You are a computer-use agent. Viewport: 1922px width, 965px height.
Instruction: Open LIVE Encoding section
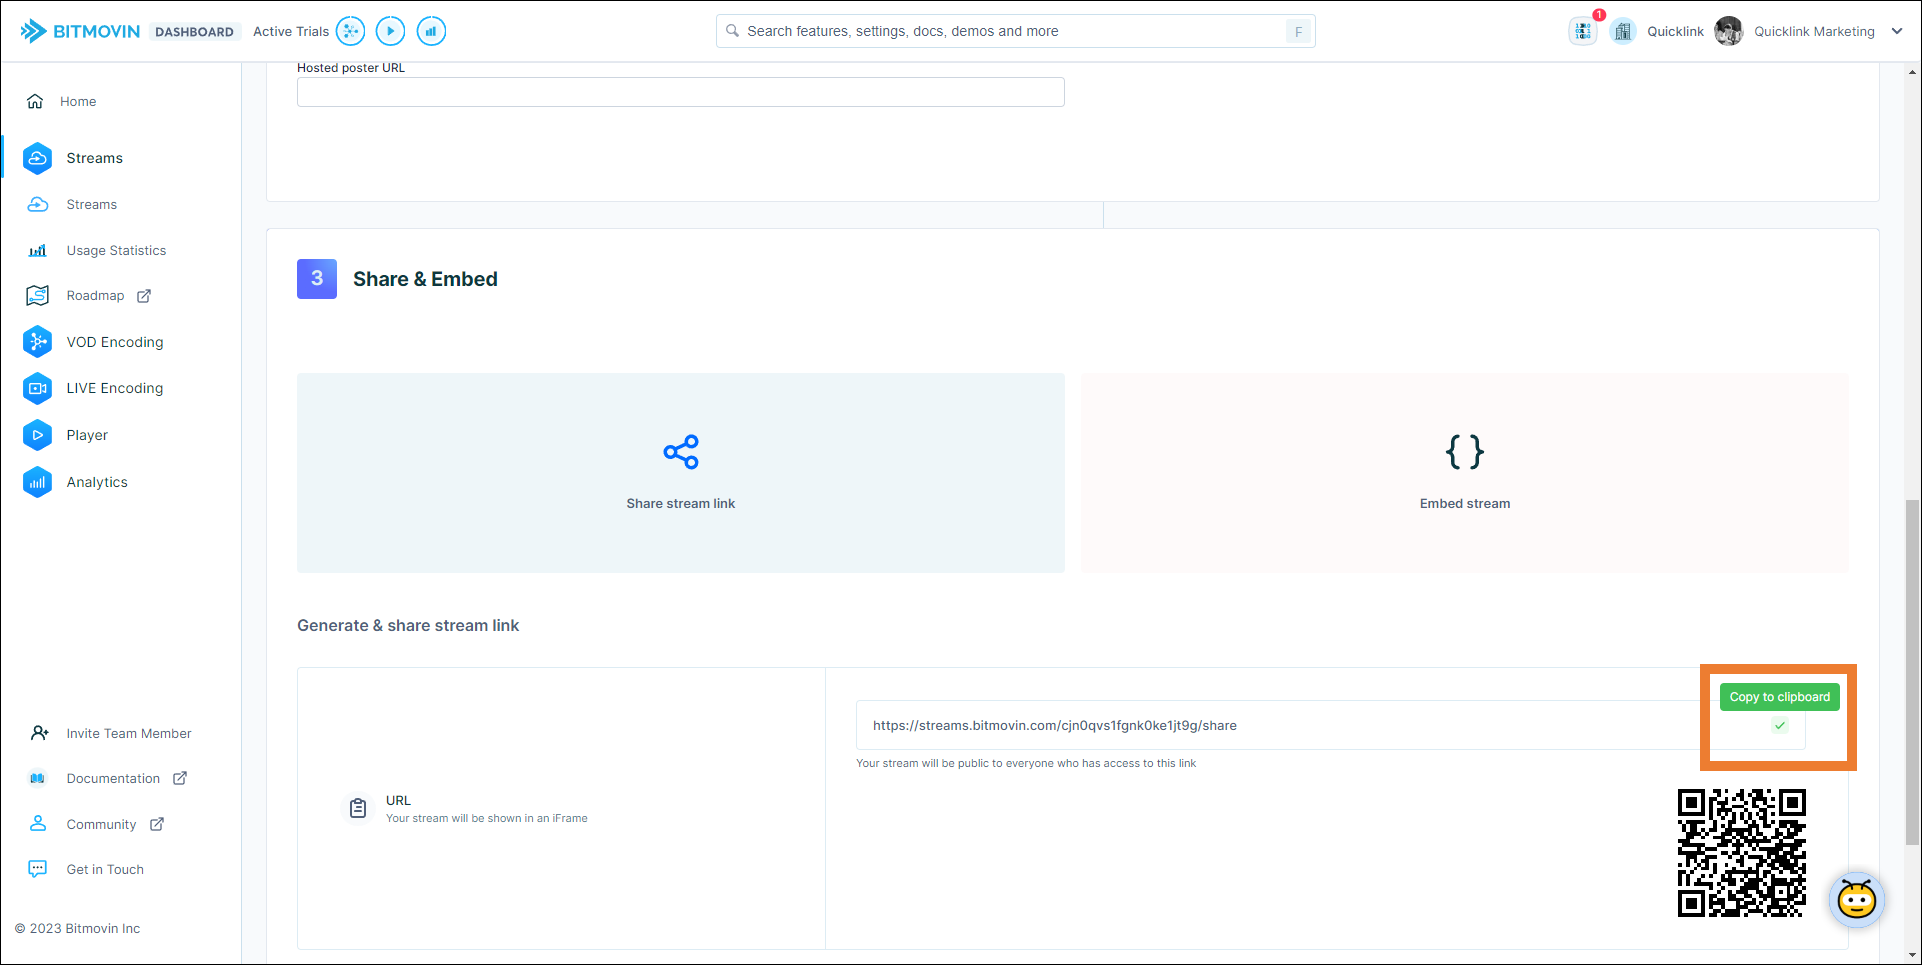tap(114, 388)
